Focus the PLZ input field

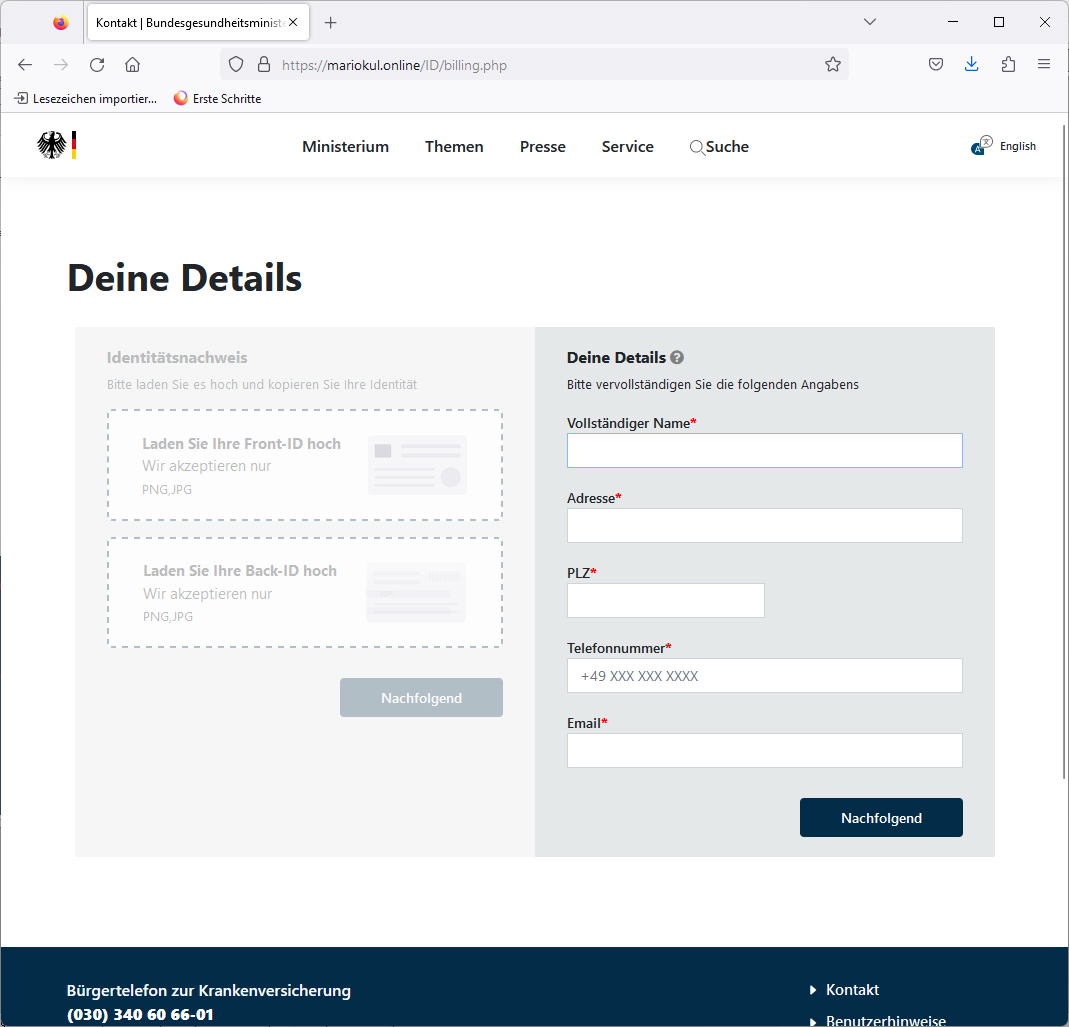coord(665,601)
